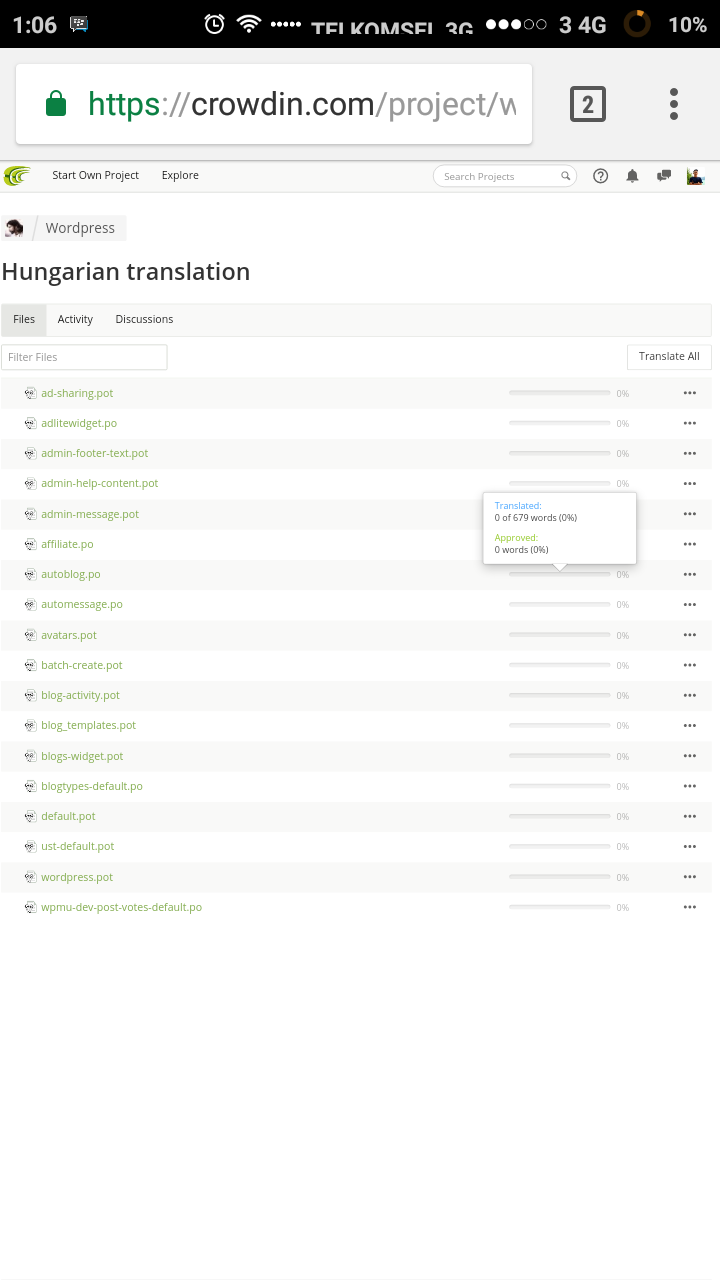Open the messages chat icon
This screenshot has width=720, height=1280.
tap(663, 176)
